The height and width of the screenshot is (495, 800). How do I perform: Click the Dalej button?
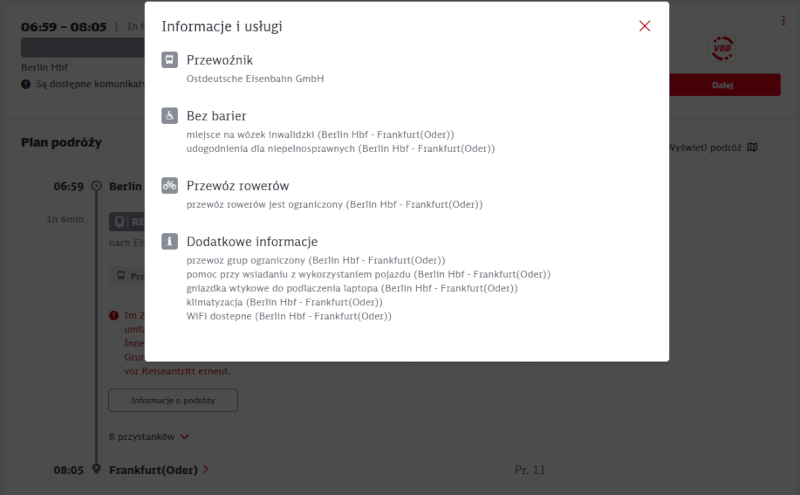coord(724,85)
